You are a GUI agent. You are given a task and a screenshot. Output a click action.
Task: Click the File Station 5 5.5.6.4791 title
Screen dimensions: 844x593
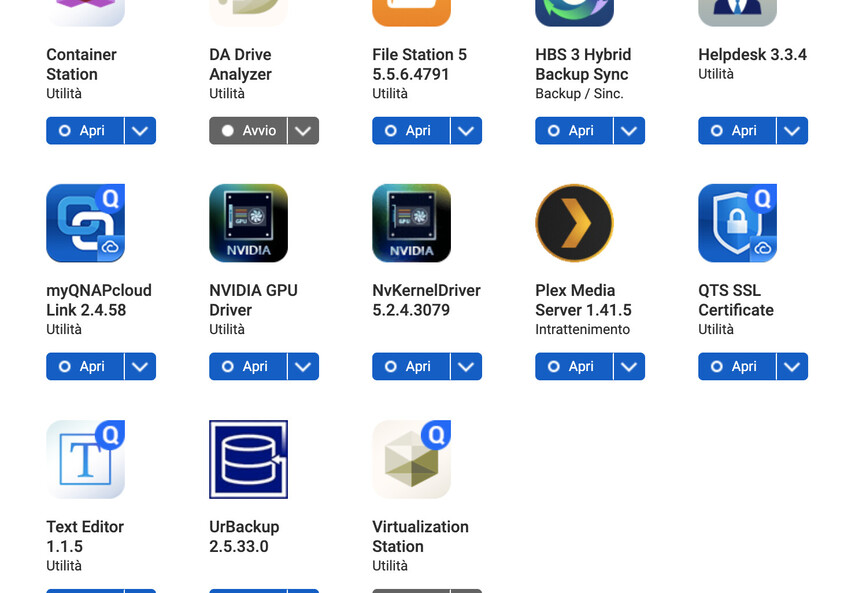419,64
